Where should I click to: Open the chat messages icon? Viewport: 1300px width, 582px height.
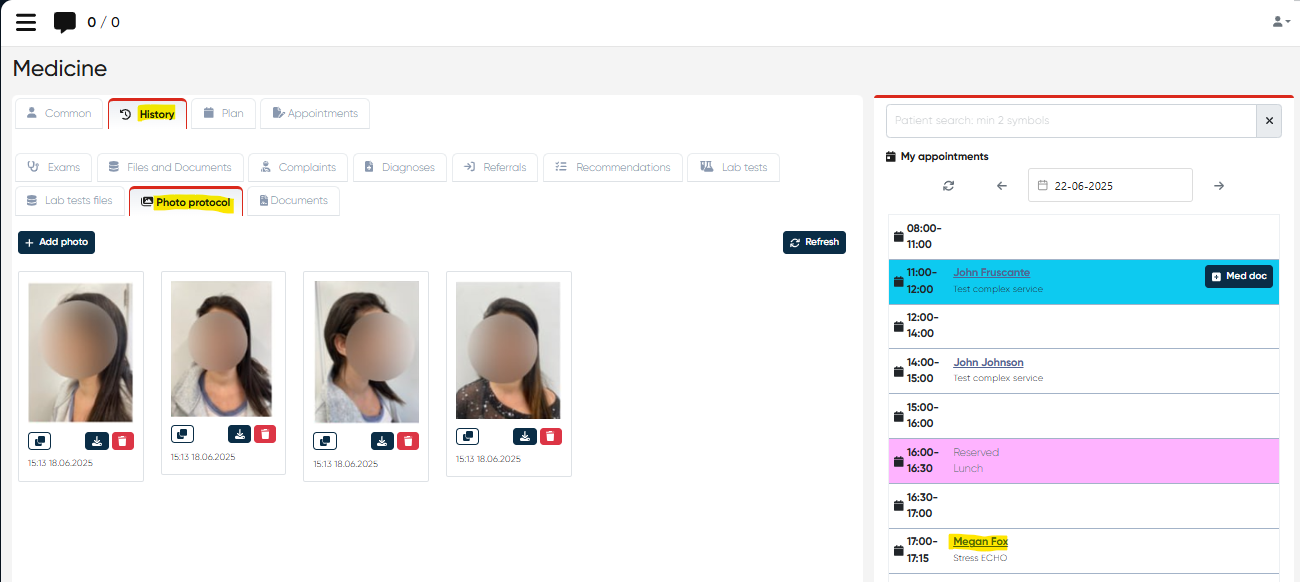[x=65, y=22]
